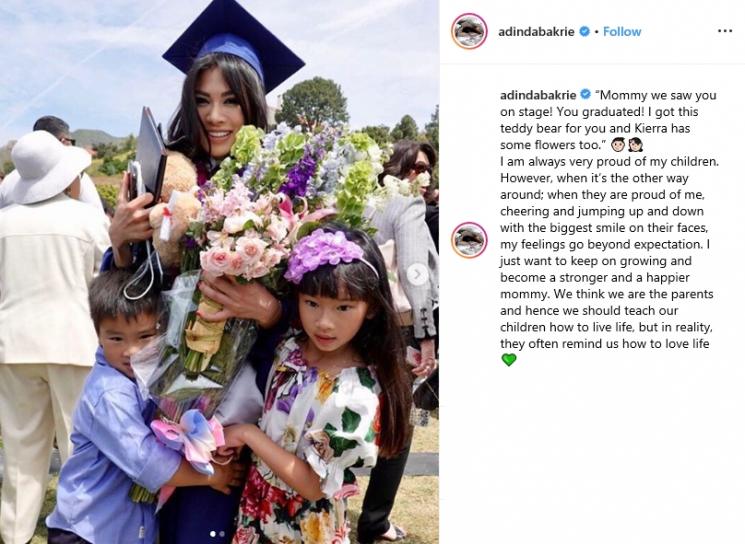Click the caption's last line "how to love life"

pos(604,344)
